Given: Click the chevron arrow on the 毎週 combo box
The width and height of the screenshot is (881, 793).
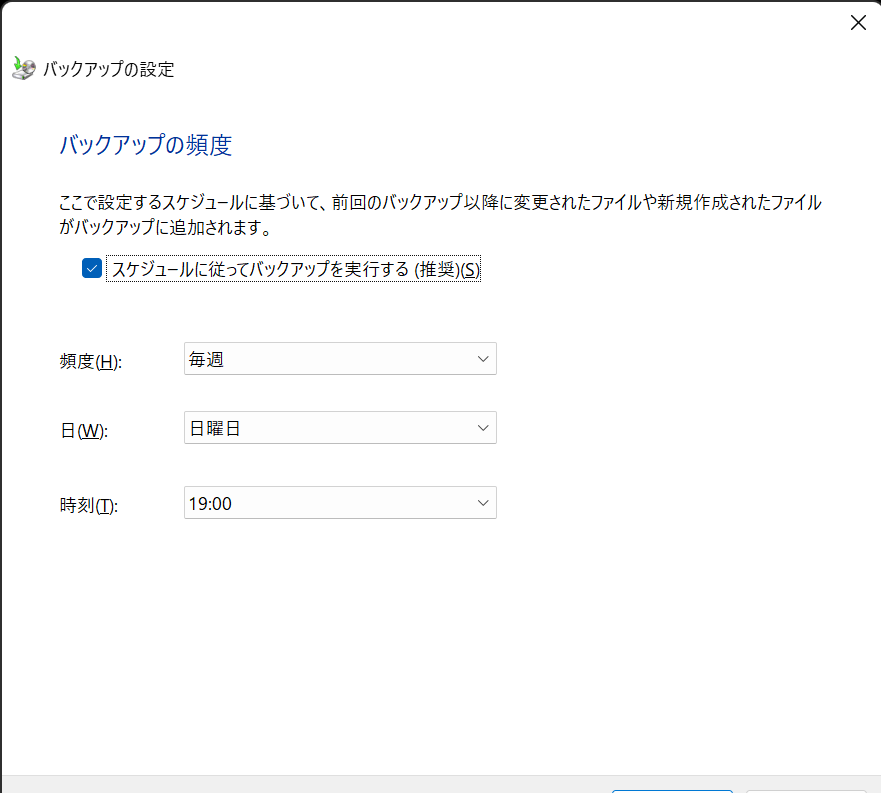Looking at the screenshot, I should pos(483,359).
